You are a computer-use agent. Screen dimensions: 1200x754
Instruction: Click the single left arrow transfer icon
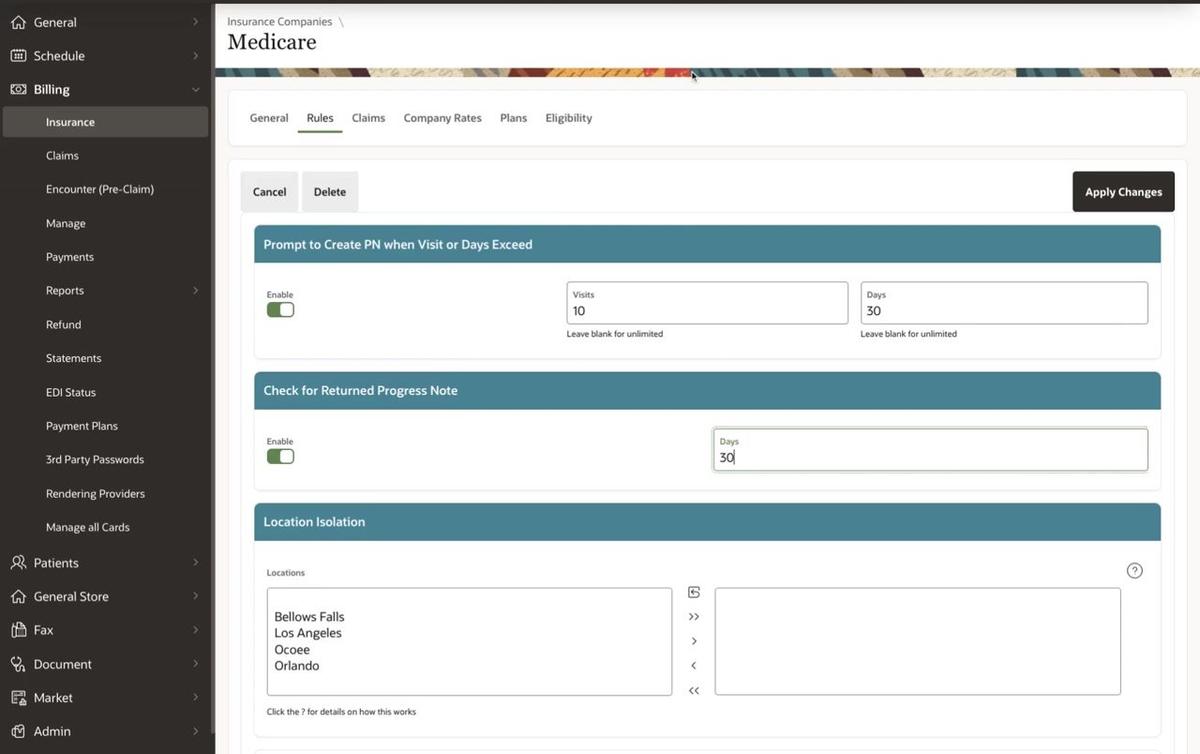(x=693, y=665)
